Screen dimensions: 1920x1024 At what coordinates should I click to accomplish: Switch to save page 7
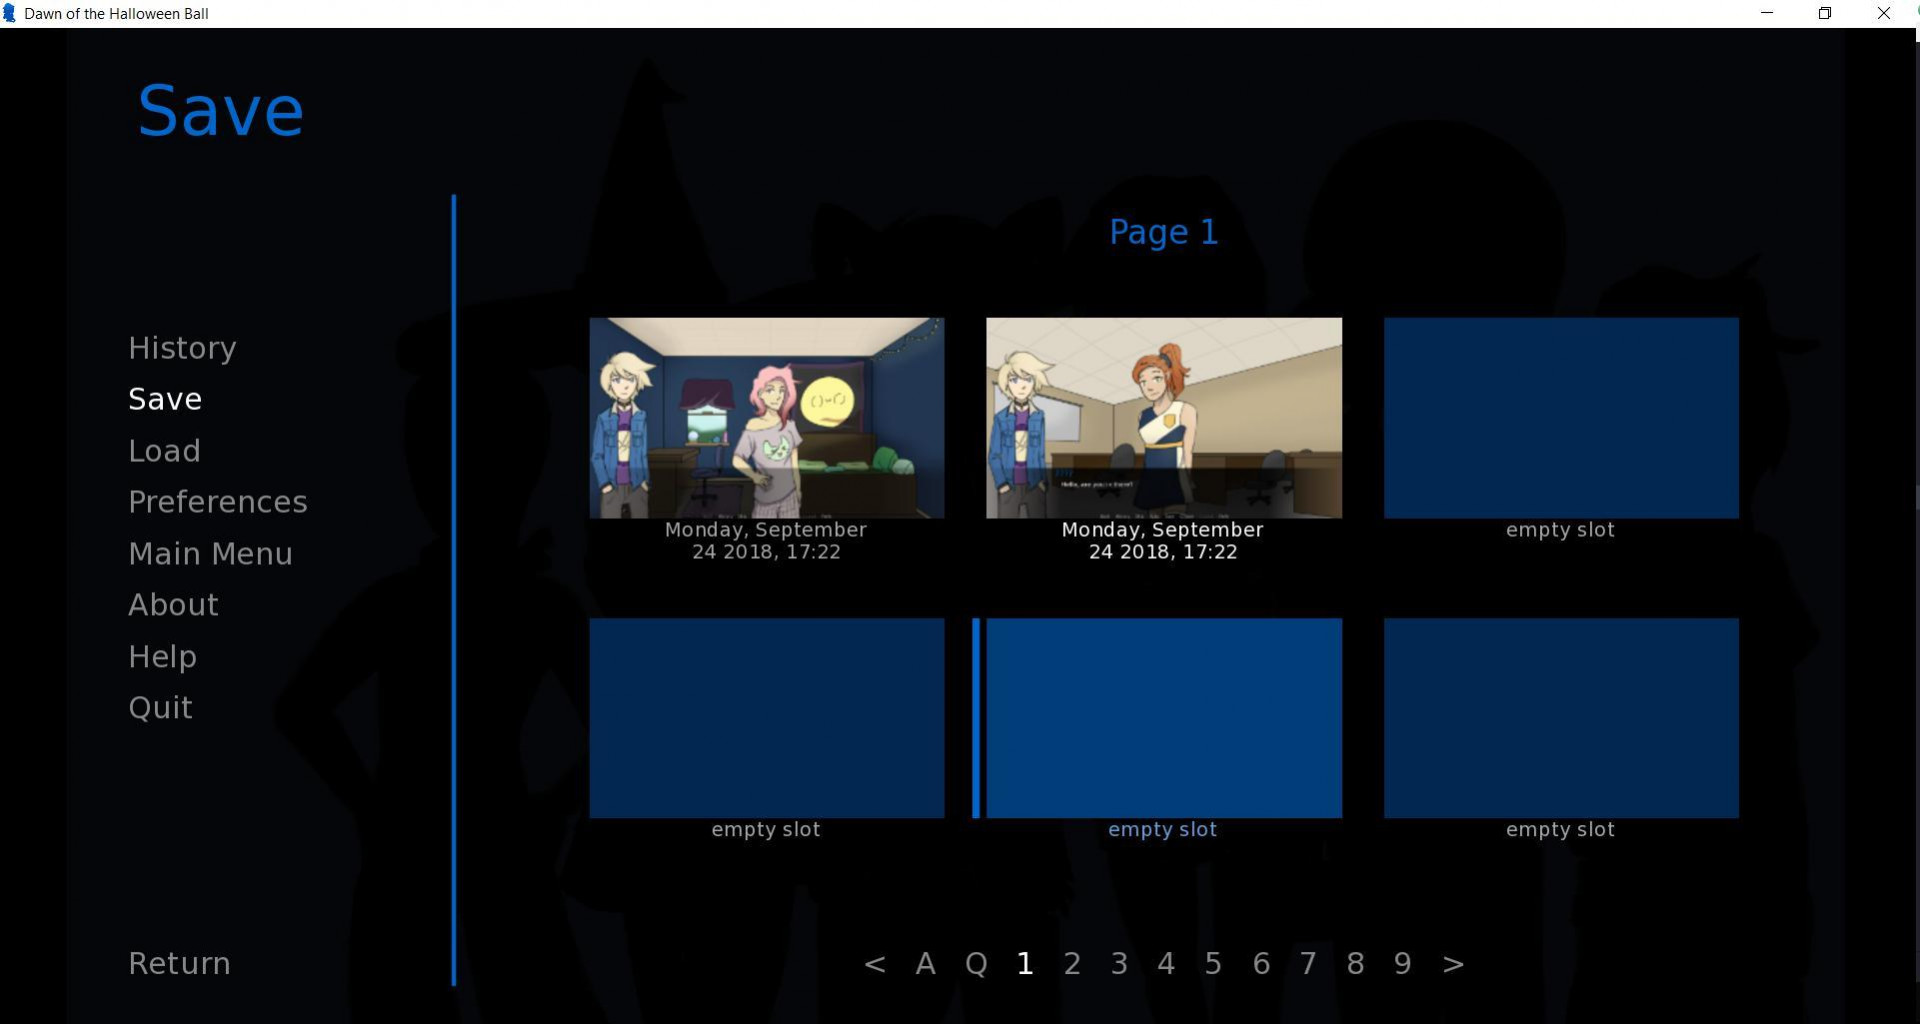pyautogui.click(x=1308, y=964)
